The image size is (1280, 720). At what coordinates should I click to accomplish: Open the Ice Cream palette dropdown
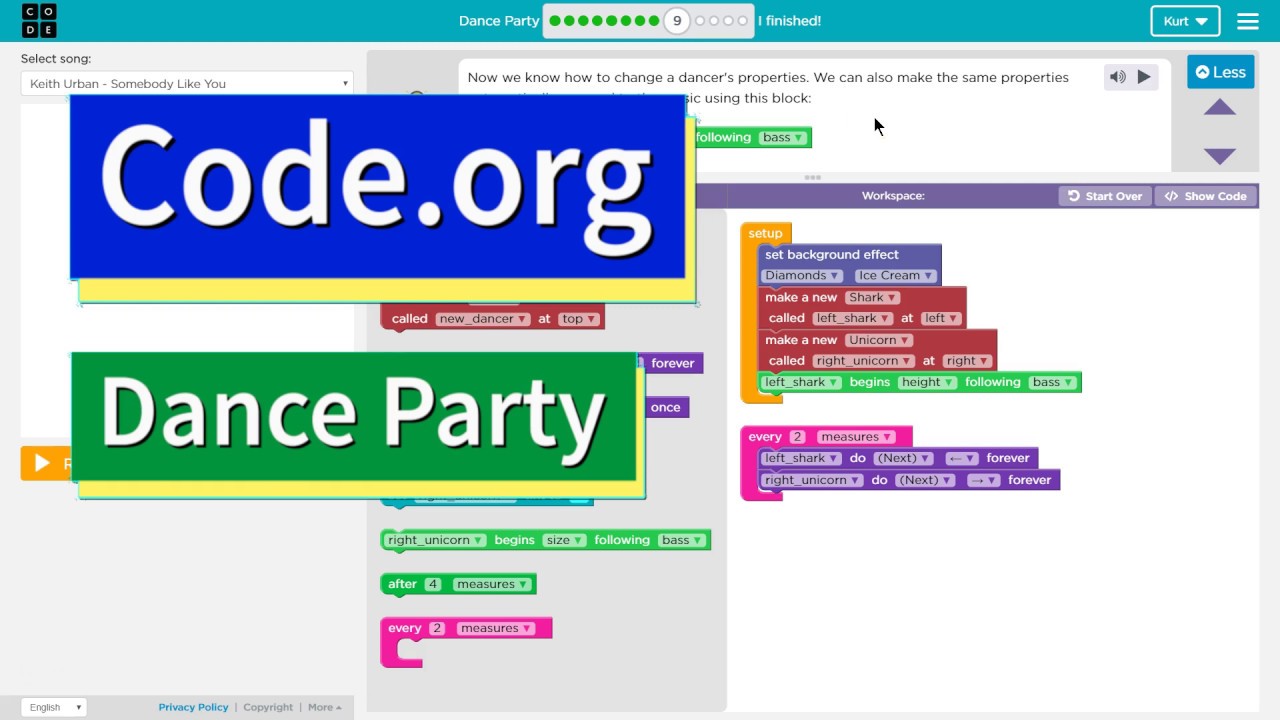[895, 275]
